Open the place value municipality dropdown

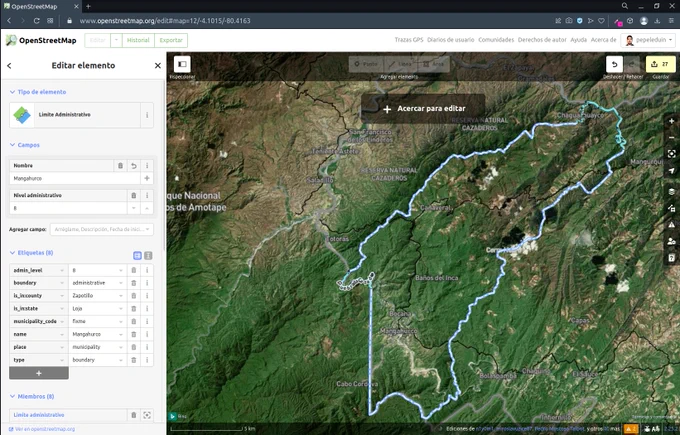tap(121, 347)
